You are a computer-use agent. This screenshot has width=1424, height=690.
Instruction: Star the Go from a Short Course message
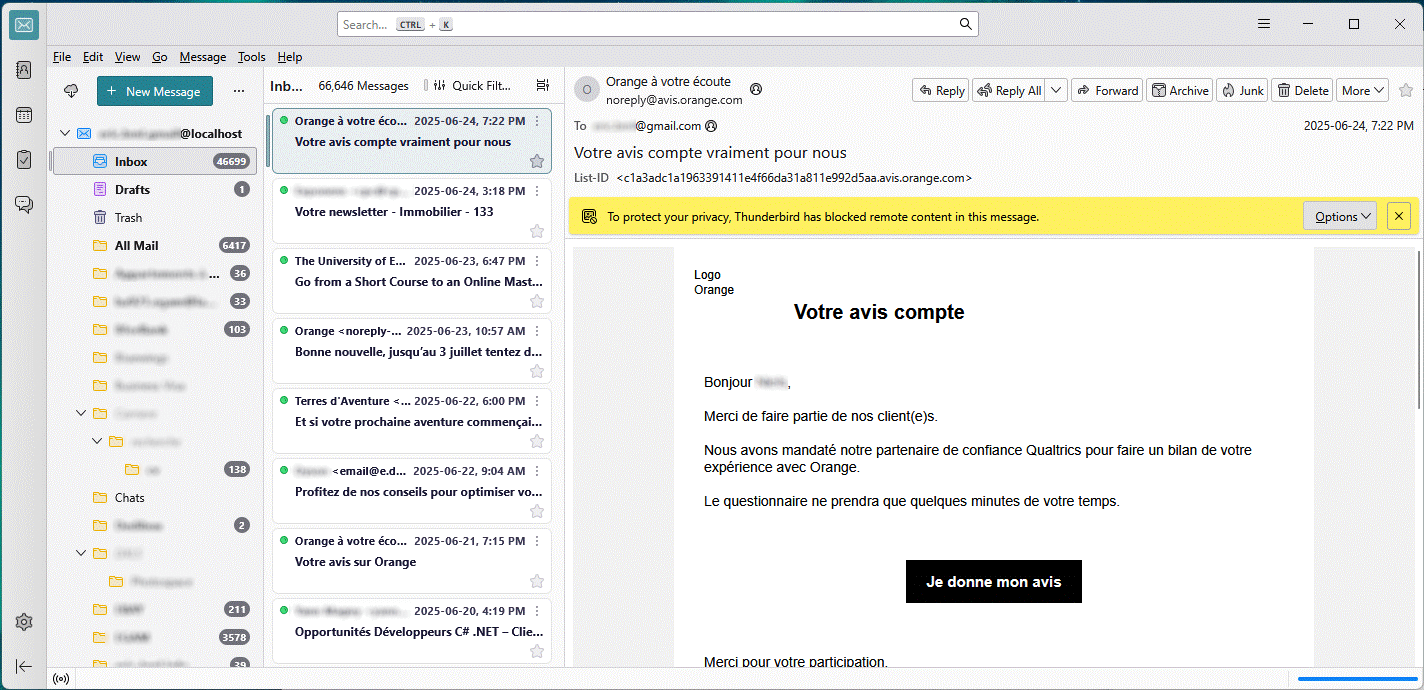click(x=537, y=301)
